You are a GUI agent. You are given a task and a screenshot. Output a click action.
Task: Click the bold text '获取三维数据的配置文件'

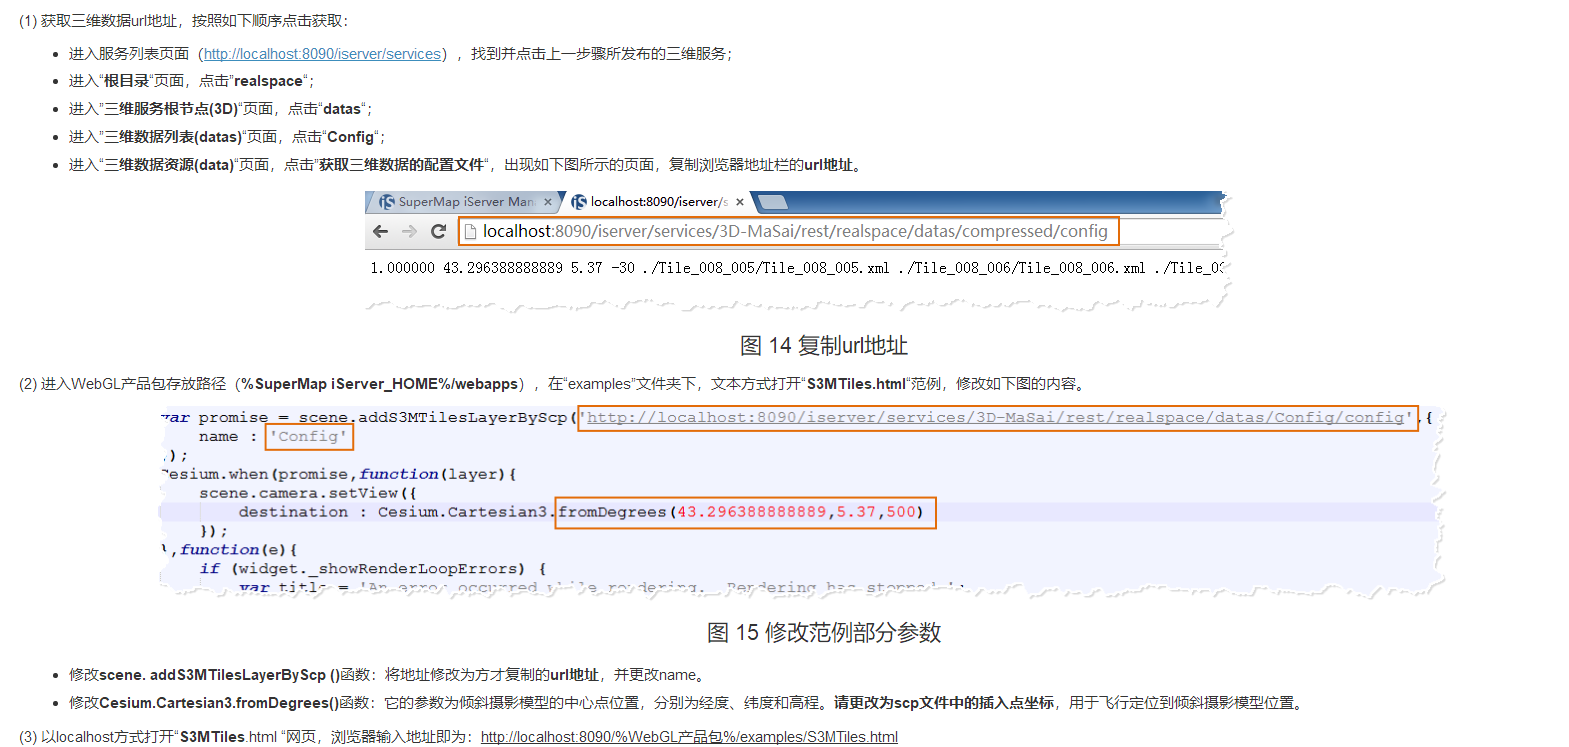point(401,165)
